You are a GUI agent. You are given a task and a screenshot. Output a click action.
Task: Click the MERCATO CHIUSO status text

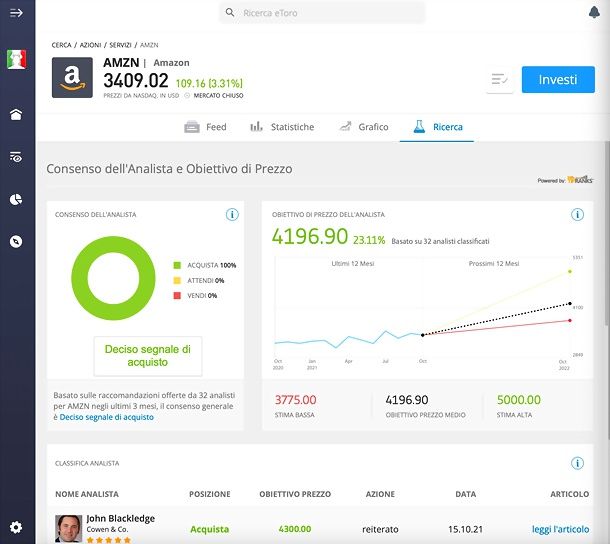pyautogui.click(x=218, y=96)
